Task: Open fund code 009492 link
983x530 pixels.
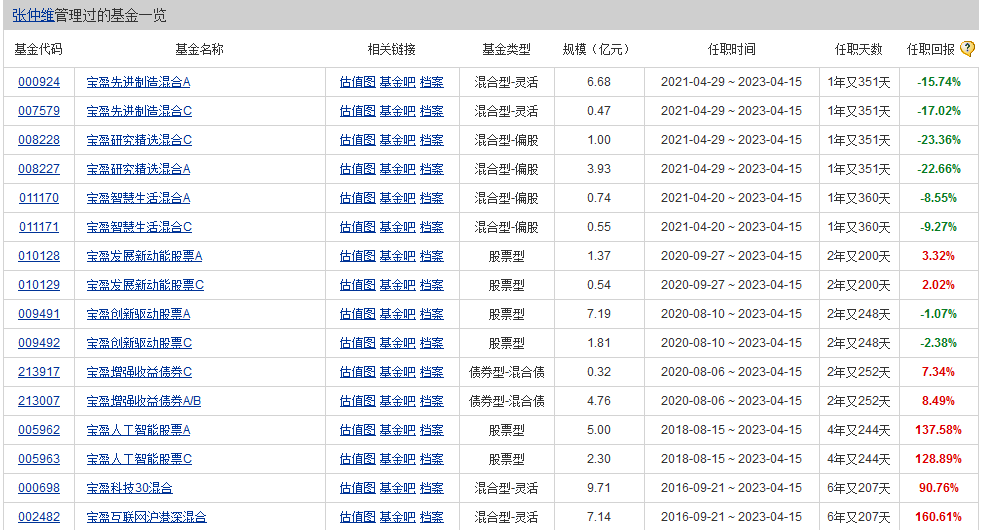Action: click(39, 343)
